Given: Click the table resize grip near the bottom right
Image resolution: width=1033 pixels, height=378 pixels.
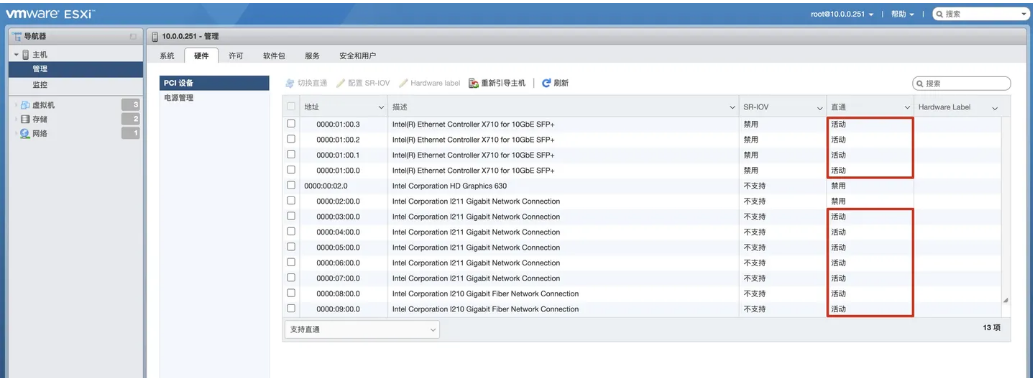Looking at the screenshot, I should tap(1005, 300).
